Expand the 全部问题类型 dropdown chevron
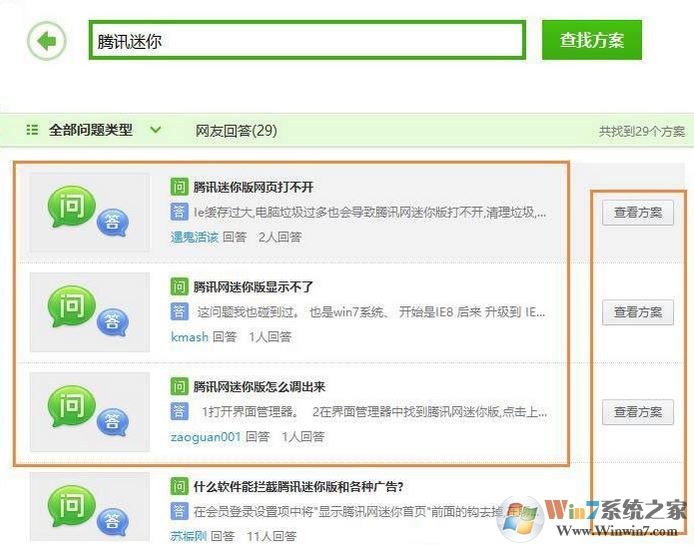Image resolution: width=694 pixels, height=545 pixels. (155, 129)
